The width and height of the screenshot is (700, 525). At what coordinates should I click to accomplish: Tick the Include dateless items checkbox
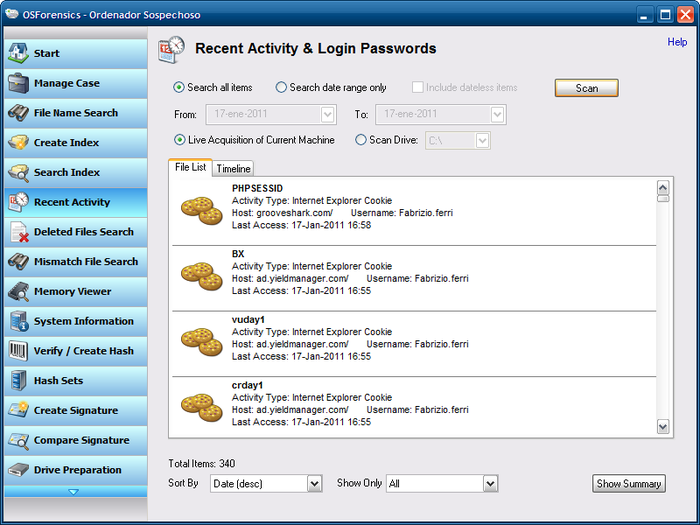417,87
